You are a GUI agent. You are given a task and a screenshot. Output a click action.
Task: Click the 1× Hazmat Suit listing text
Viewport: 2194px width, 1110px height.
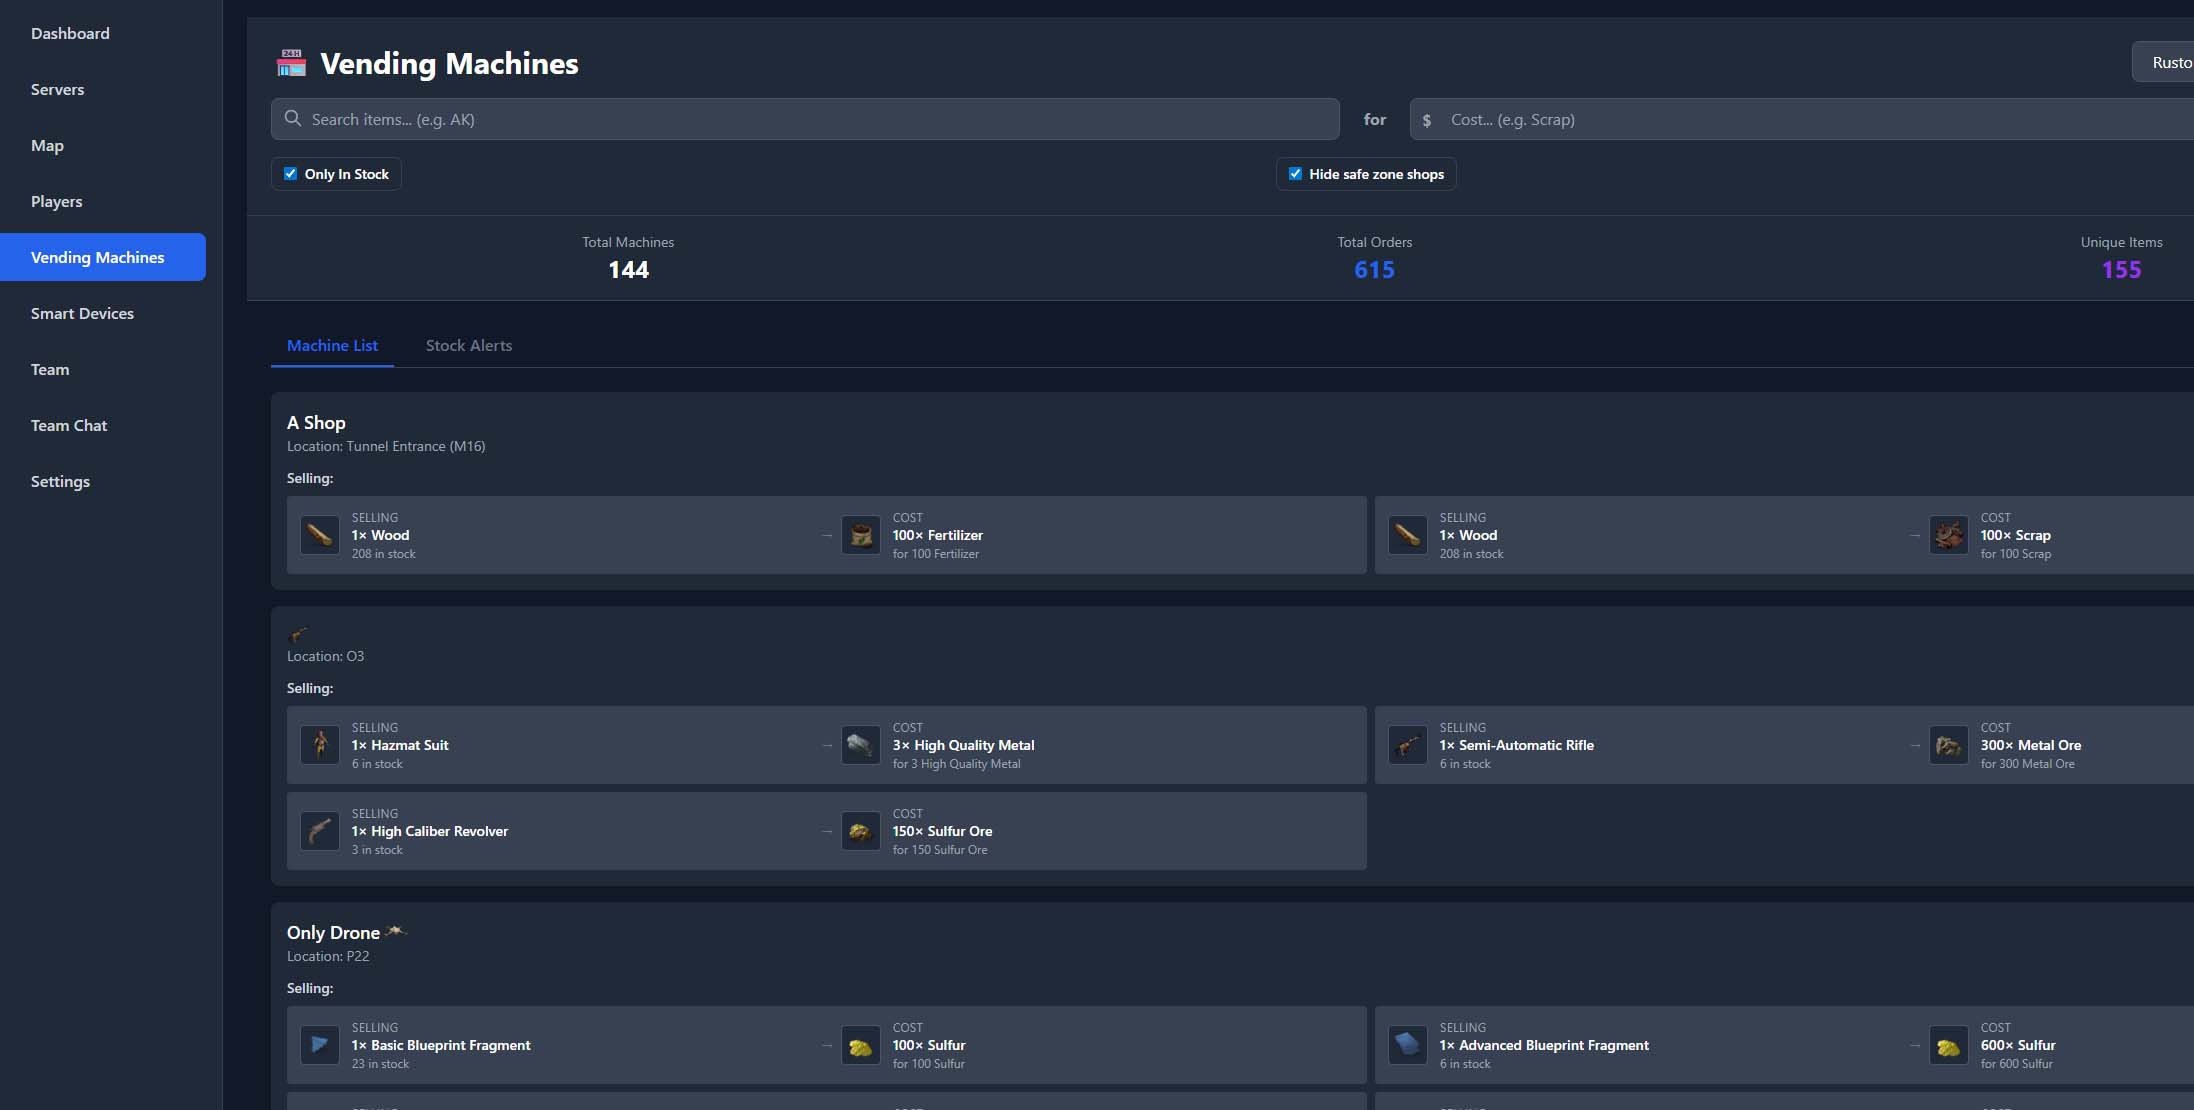click(x=400, y=745)
